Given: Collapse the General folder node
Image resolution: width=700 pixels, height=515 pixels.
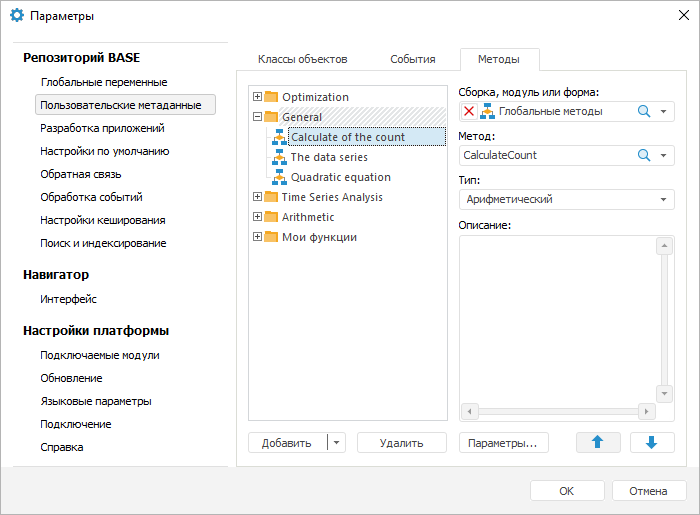Looking at the screenshot, I should (x=257, y=117).
